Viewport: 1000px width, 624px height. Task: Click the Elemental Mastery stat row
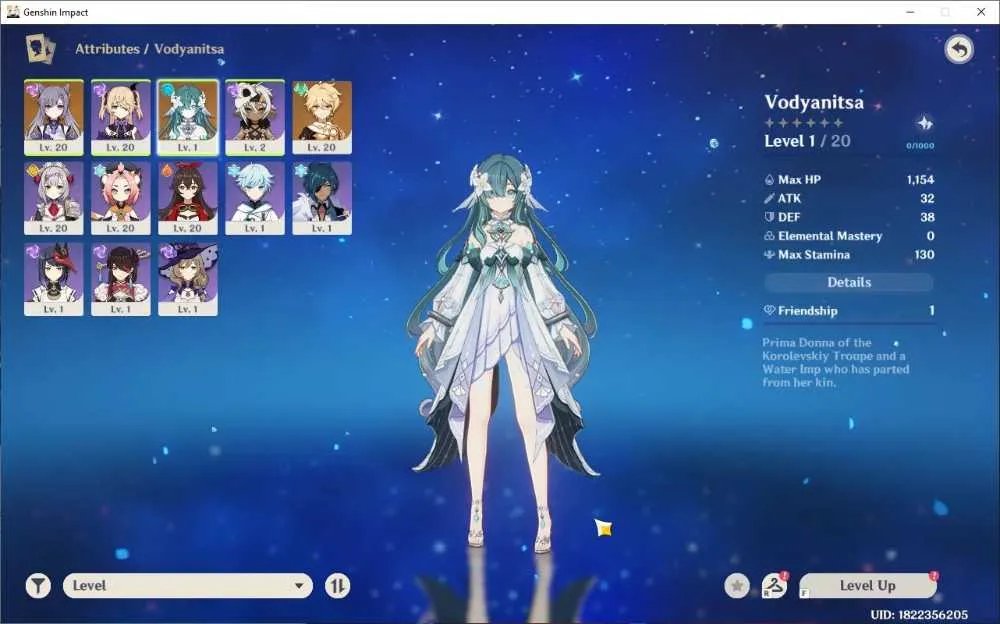849,236
